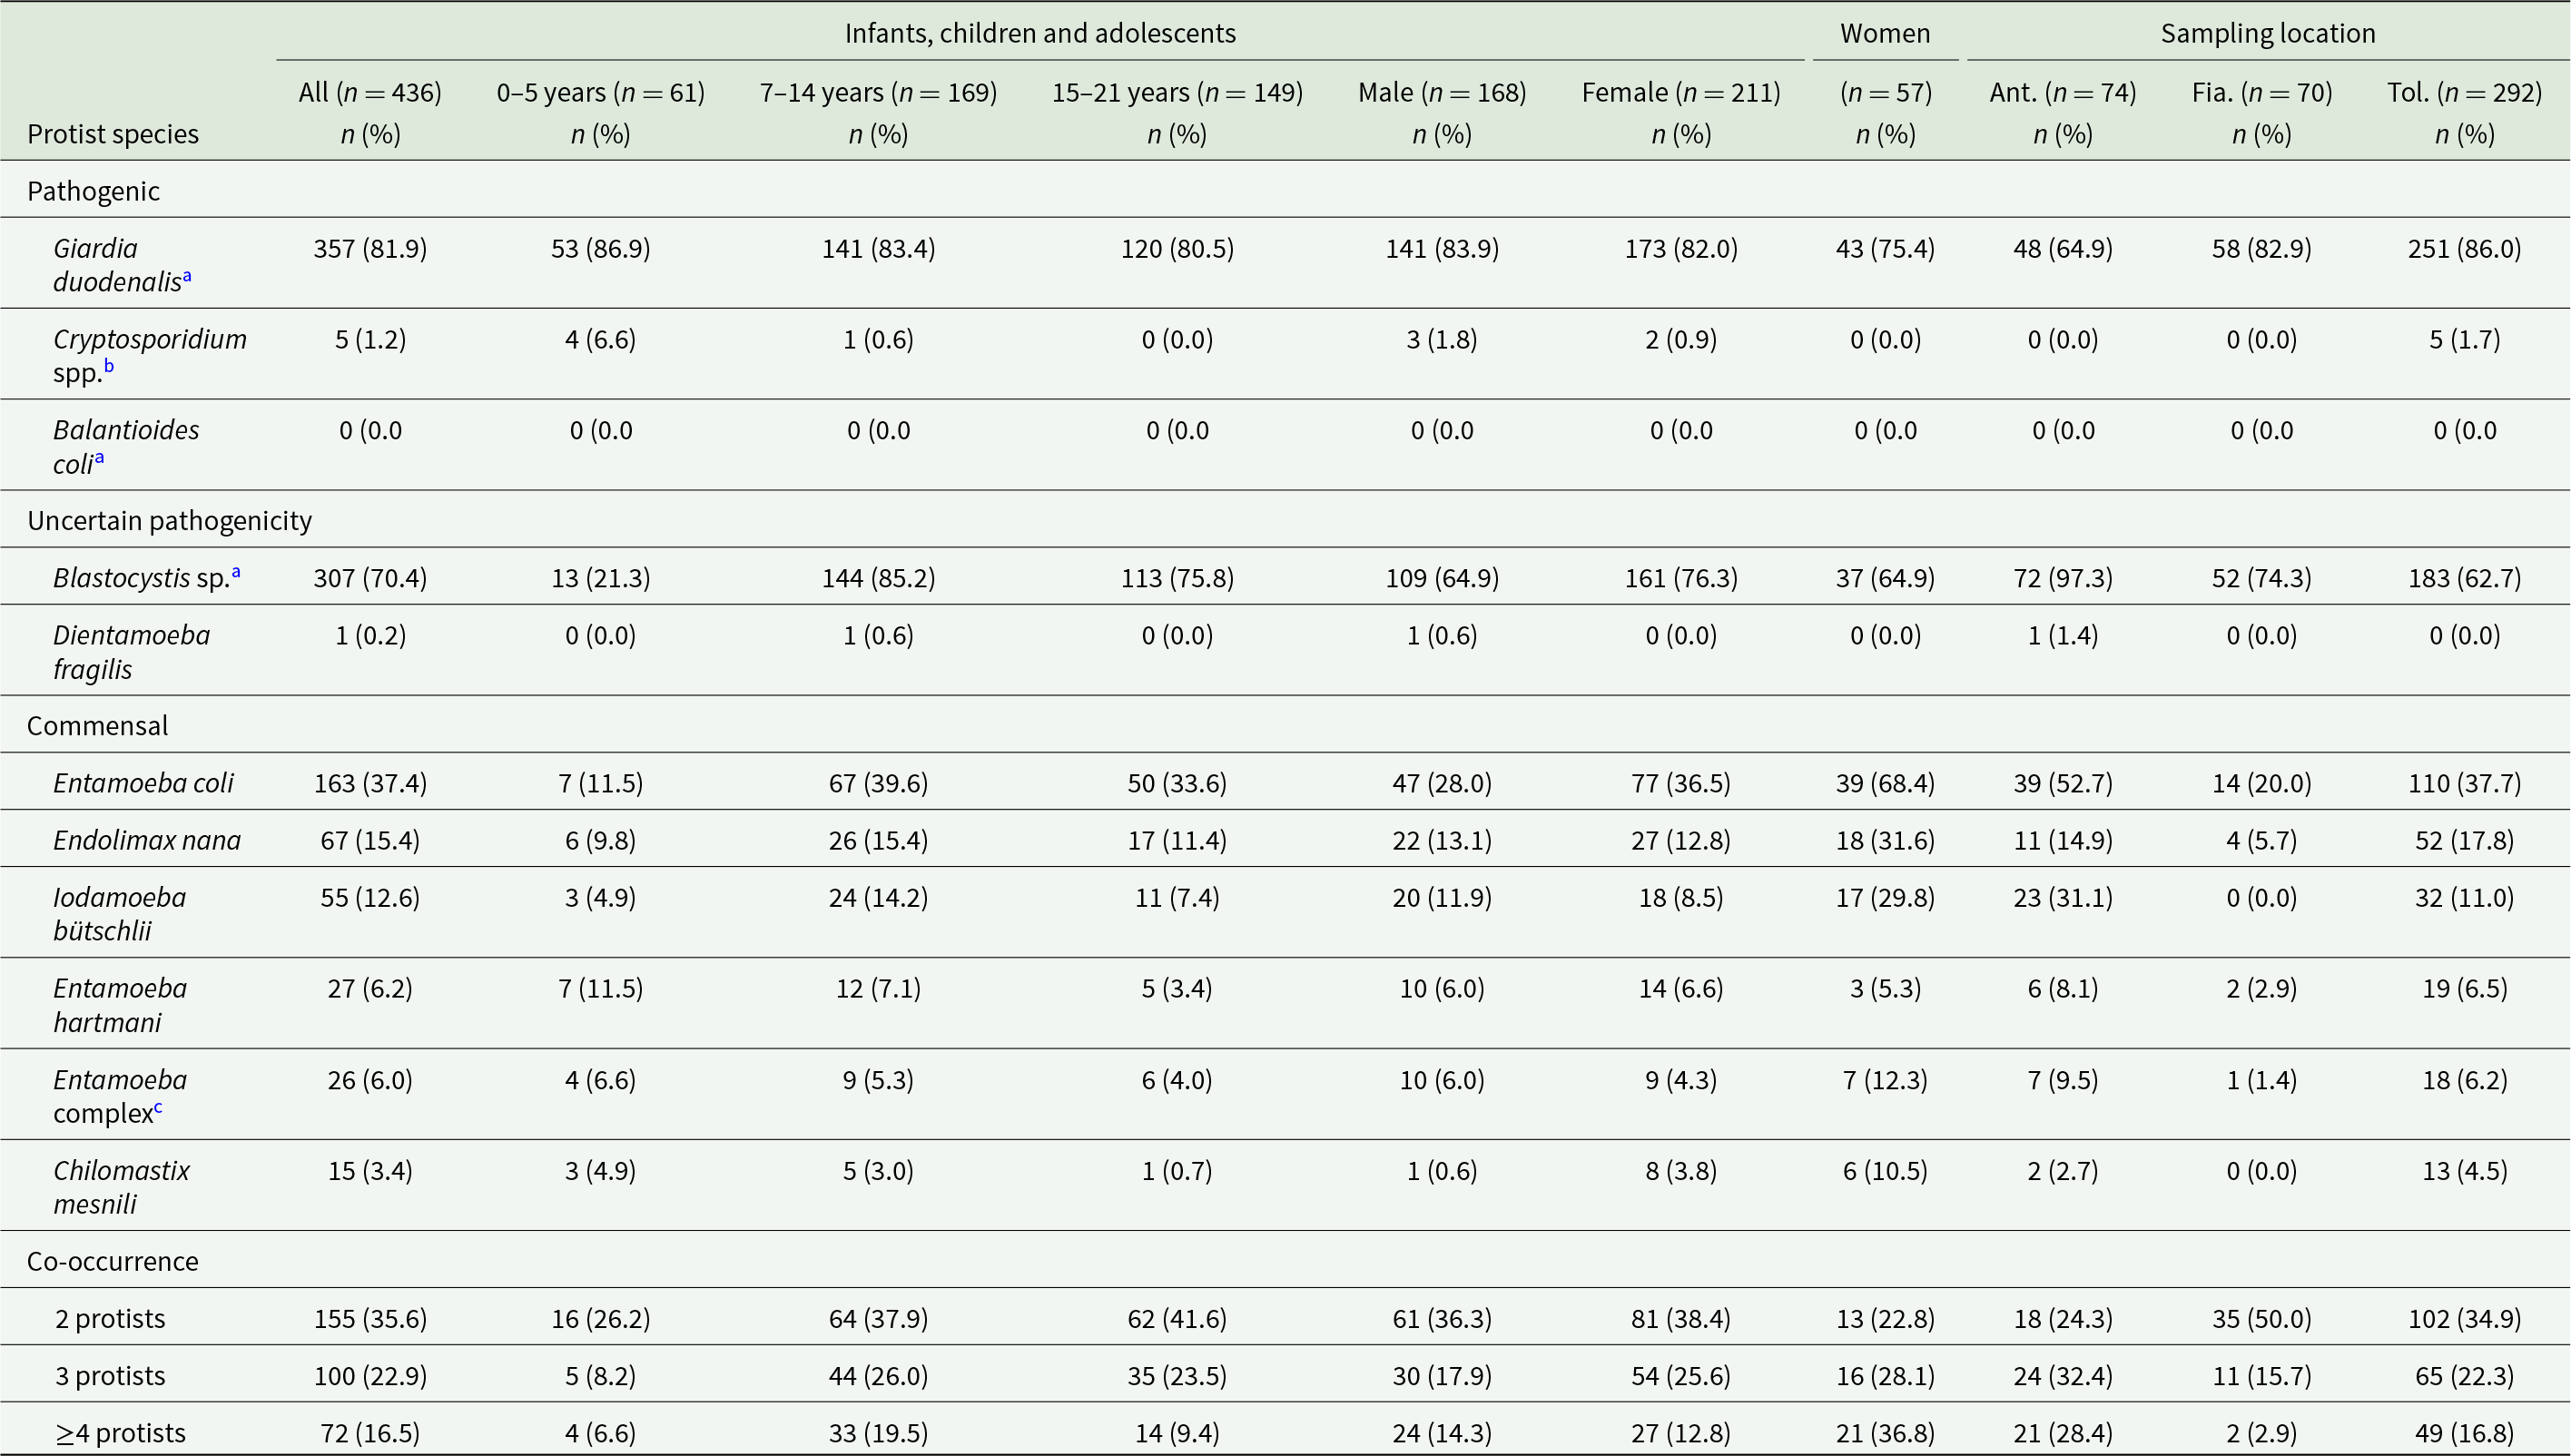Image resolution: width=2571 pixels, height=1456 pixels.
Task: Open footnote b next to Cryptosporidium spp.
Action: tap(109, 366)
